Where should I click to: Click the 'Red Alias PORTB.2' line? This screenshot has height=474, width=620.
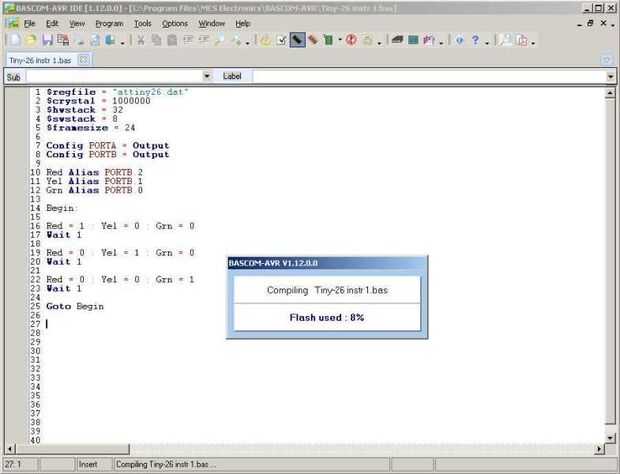coord(95,172)
